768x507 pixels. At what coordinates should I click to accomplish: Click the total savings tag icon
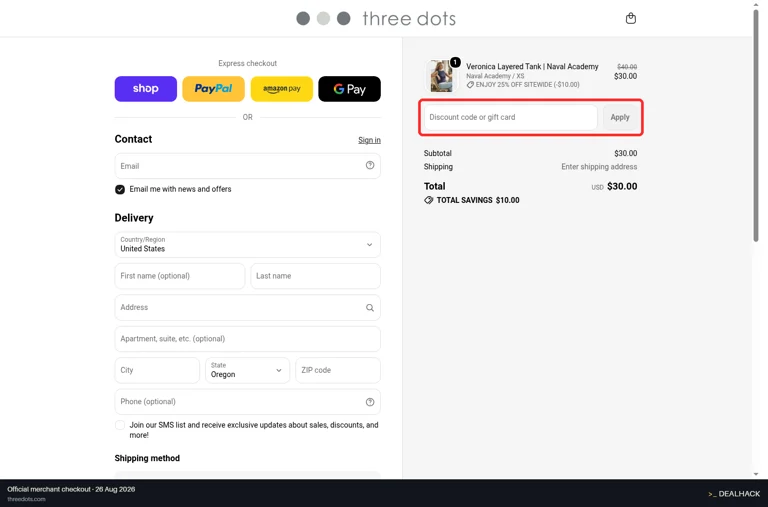click(429, 200)
